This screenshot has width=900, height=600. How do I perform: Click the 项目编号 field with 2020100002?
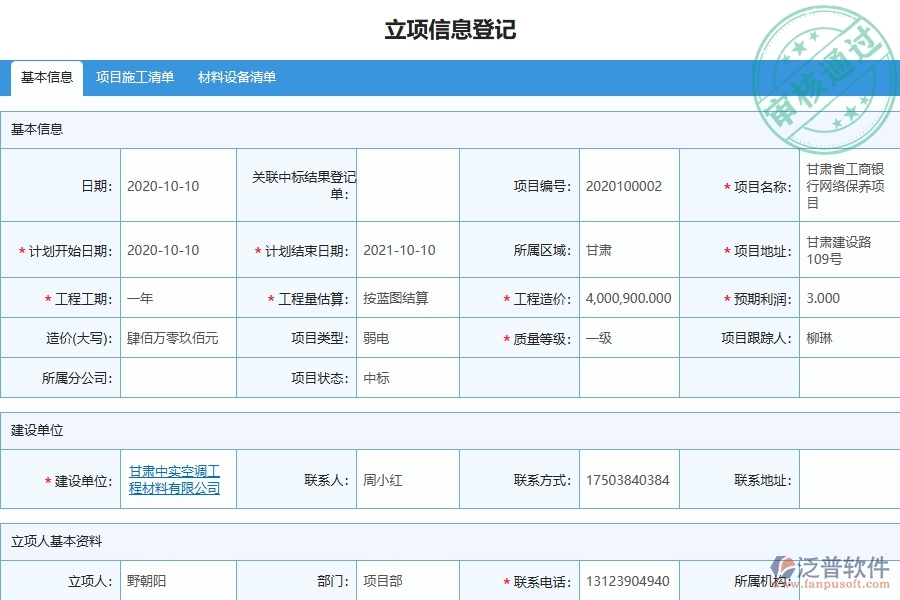tap(627, 185)
